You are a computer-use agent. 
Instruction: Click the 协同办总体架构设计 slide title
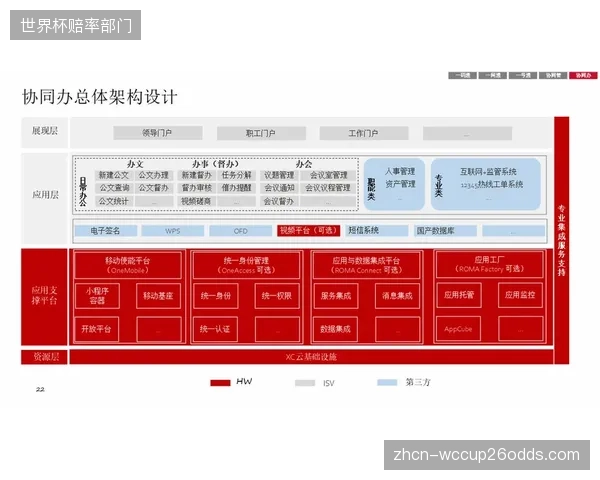[x=99, y=97]
